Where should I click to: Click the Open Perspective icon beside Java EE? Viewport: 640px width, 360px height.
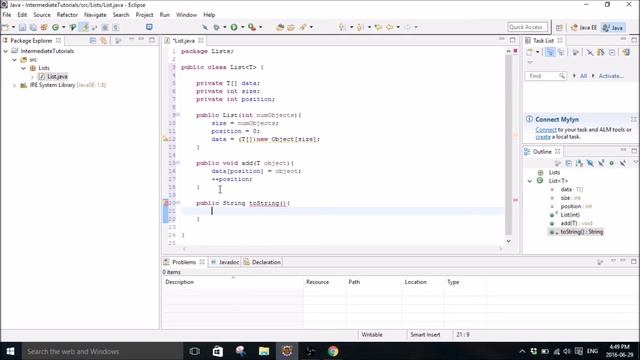(559, 27)
